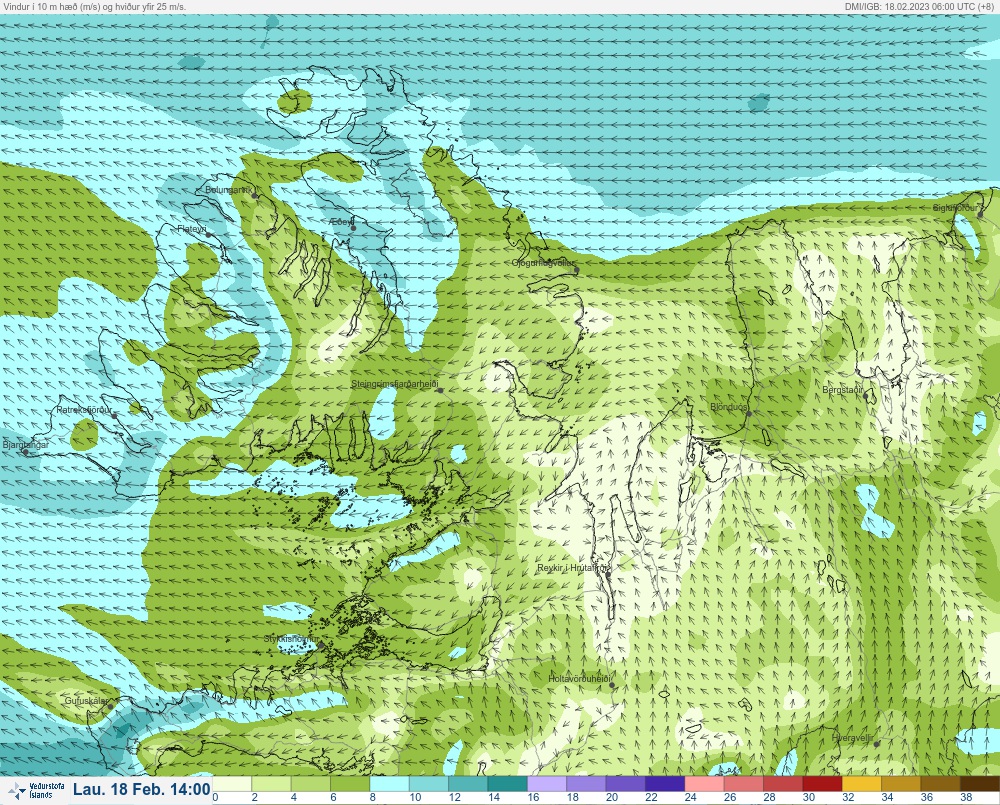1000x805 pixels.
Task: Pick the 20–22 m/s purple legend swatch
Action: [x=626, y=784]
